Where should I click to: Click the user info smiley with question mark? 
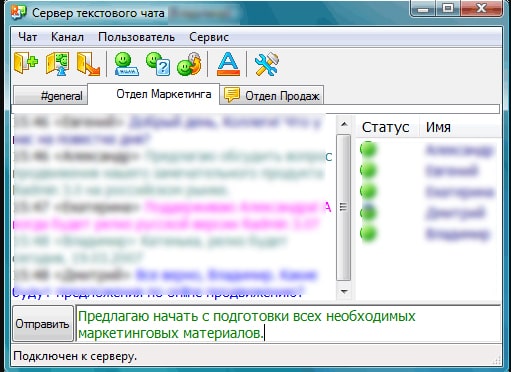158,64
